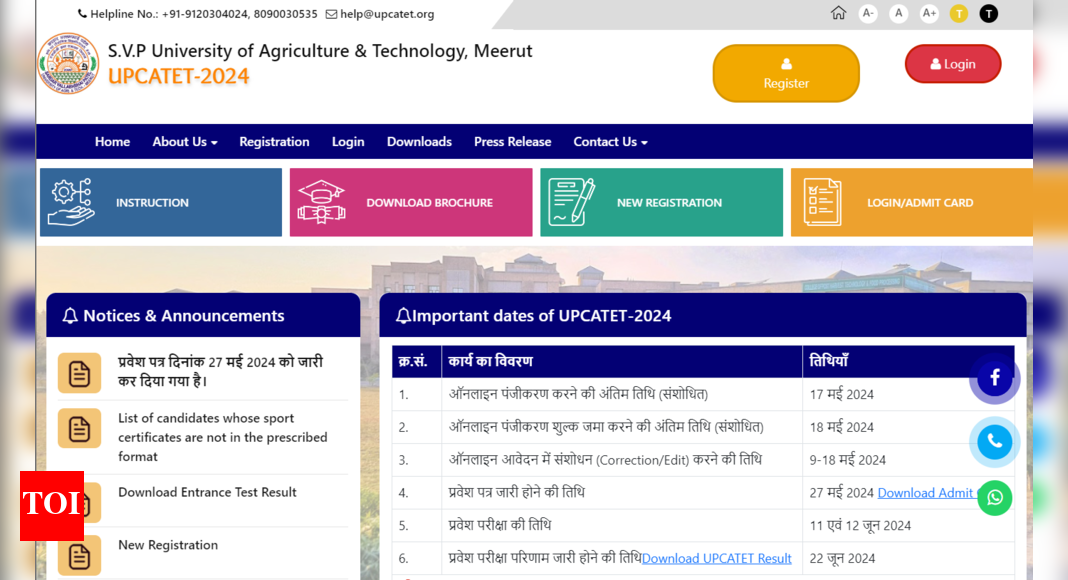Expand the About Us dropdown menu
Viewport: 1068px width, 580px height.
point(184,141)
